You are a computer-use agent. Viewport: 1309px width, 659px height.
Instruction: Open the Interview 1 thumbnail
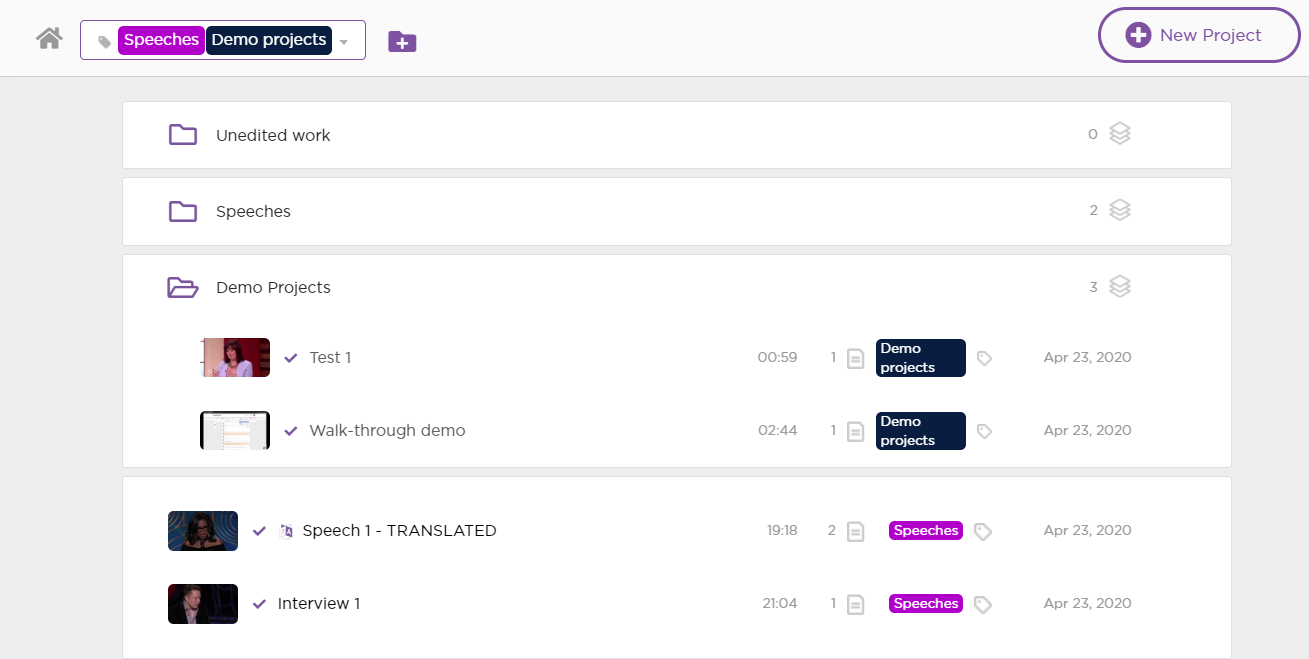pyautogui.click(x=203, y=604)
